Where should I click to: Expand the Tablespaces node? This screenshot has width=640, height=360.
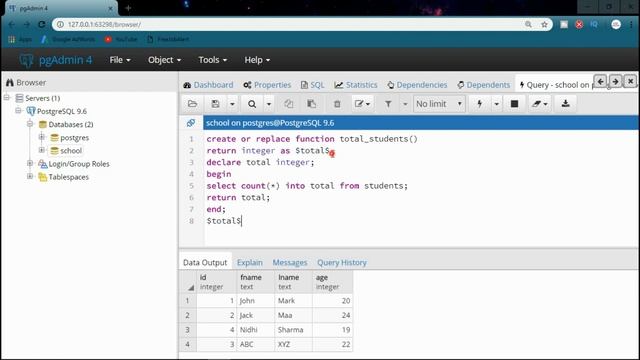[x=30, y=176]
